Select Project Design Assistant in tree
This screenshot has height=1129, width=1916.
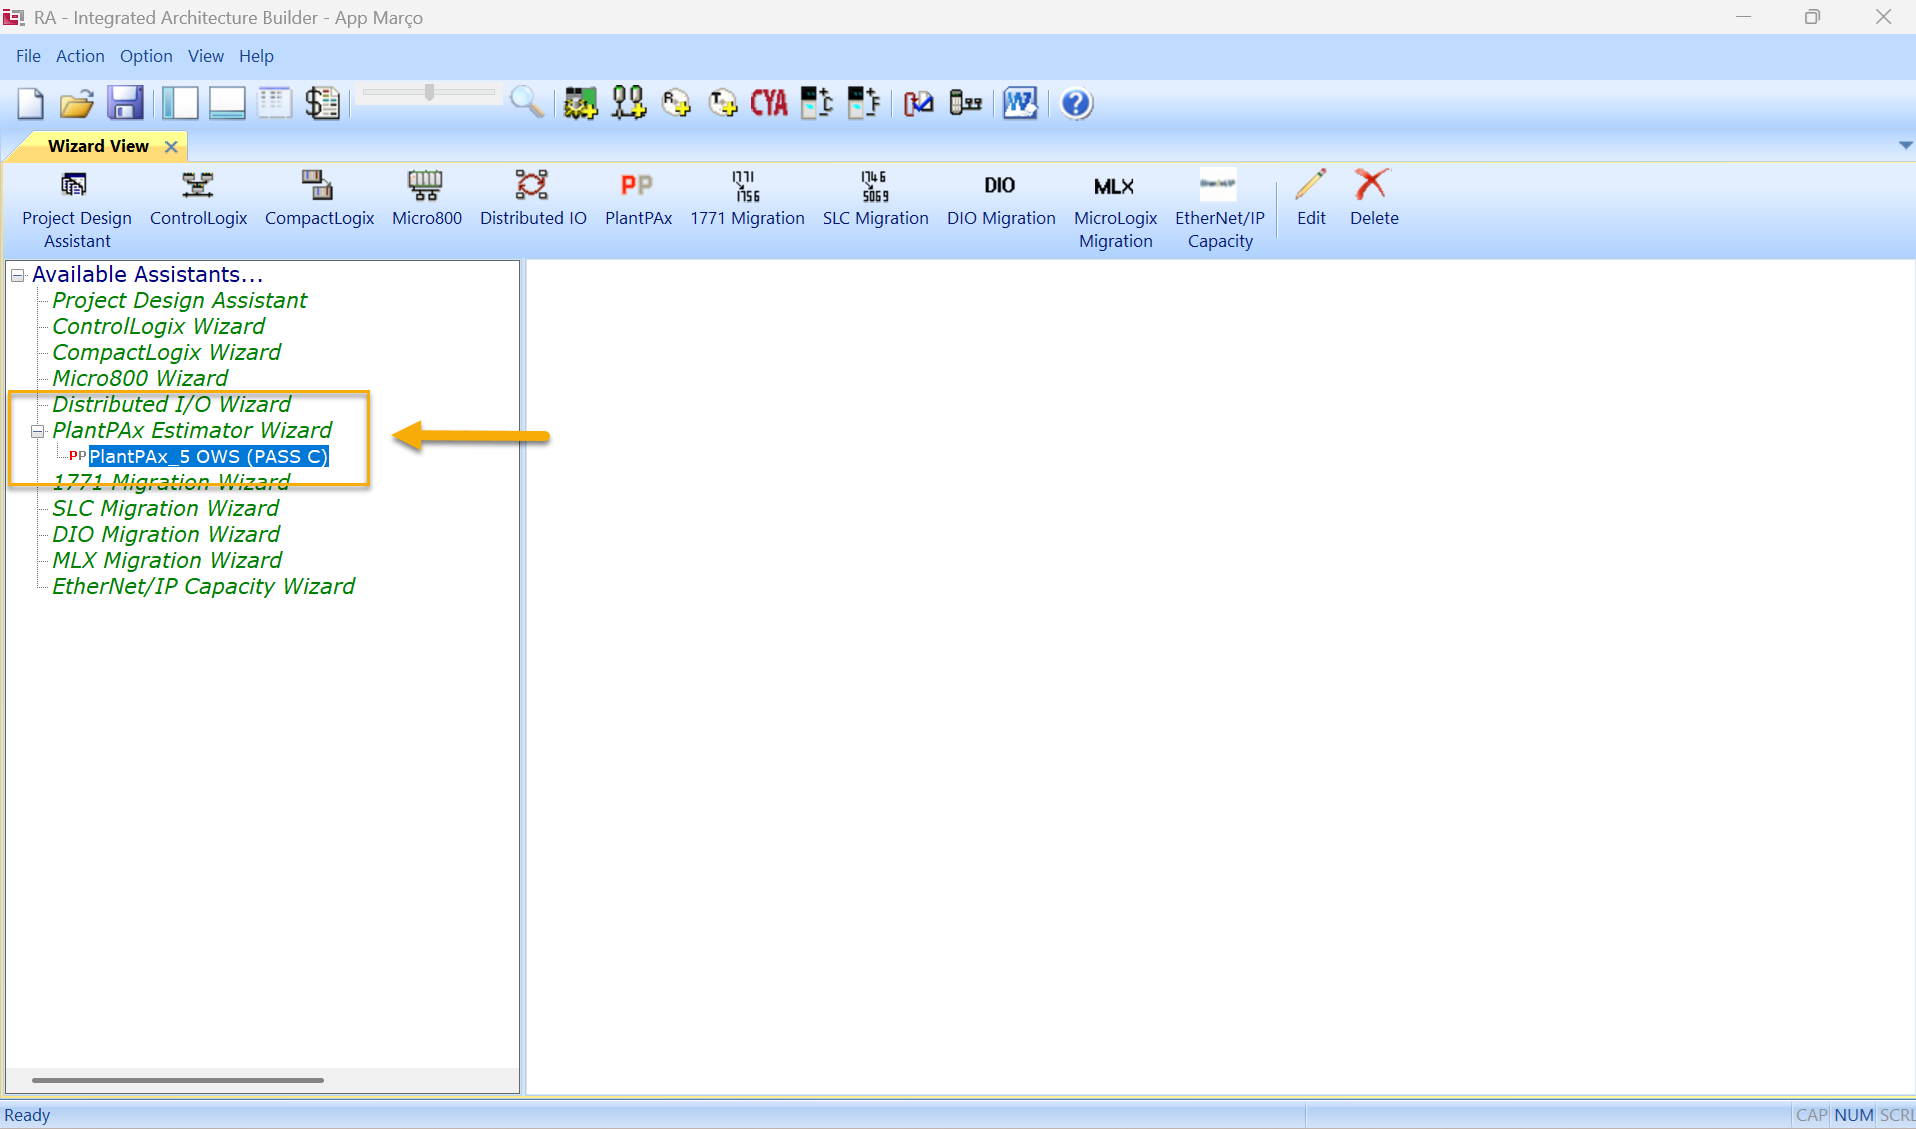pyautogui.click(x=179, y=300)
